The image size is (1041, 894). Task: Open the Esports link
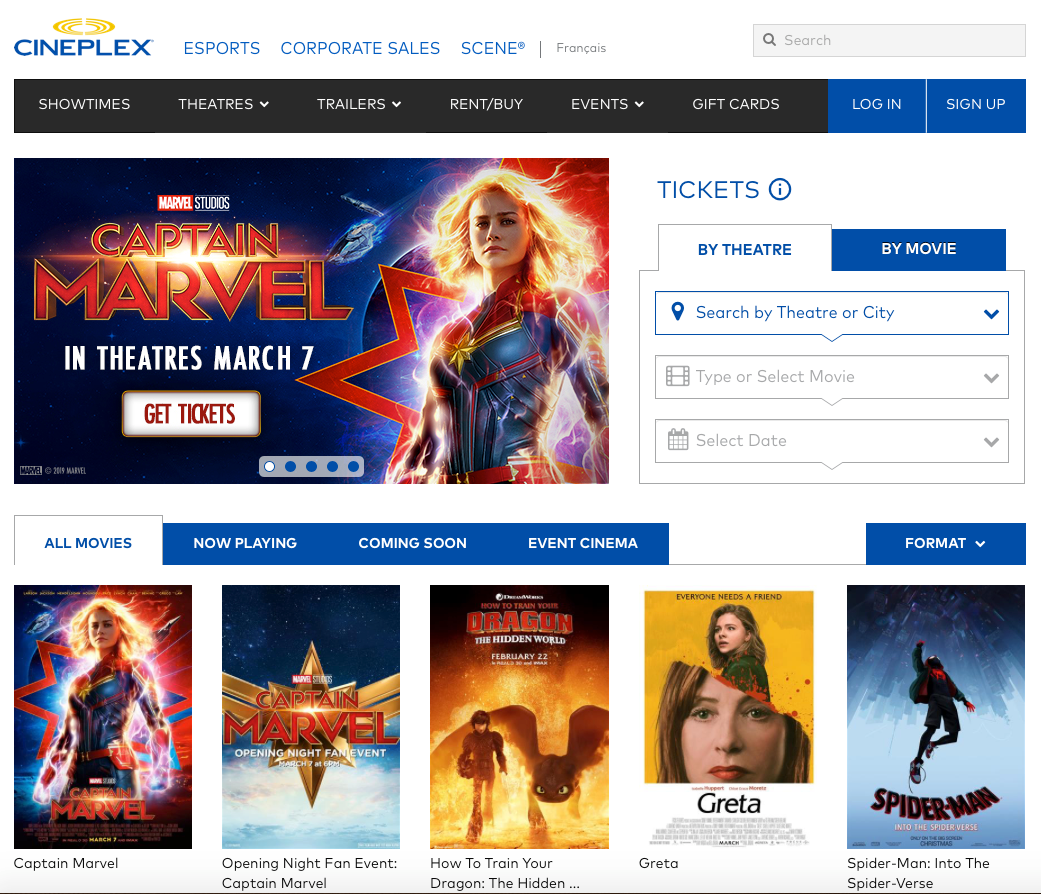point(222,48)
